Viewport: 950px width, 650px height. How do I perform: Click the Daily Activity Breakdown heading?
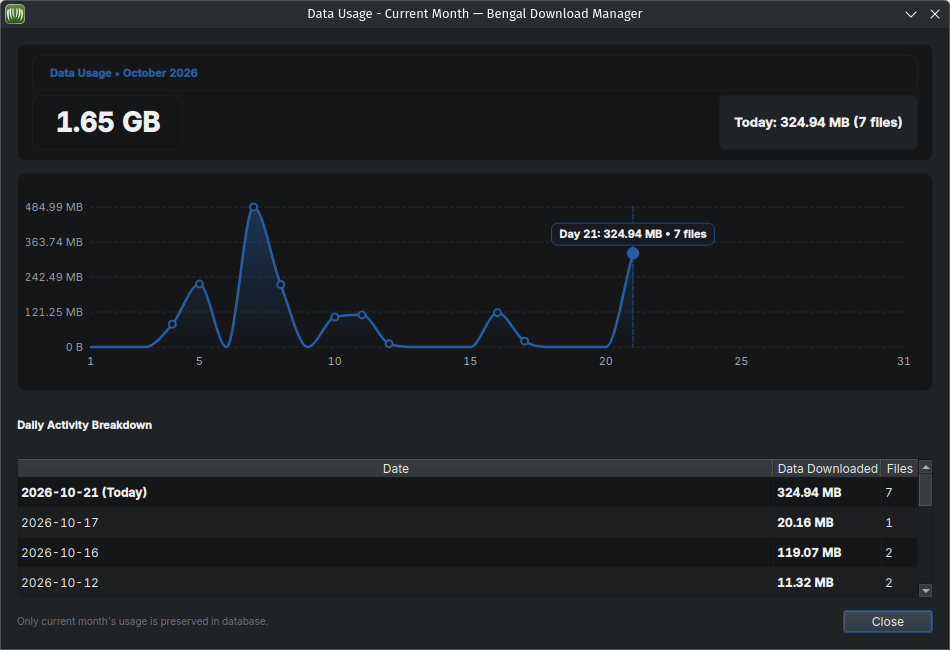point(84,425)
